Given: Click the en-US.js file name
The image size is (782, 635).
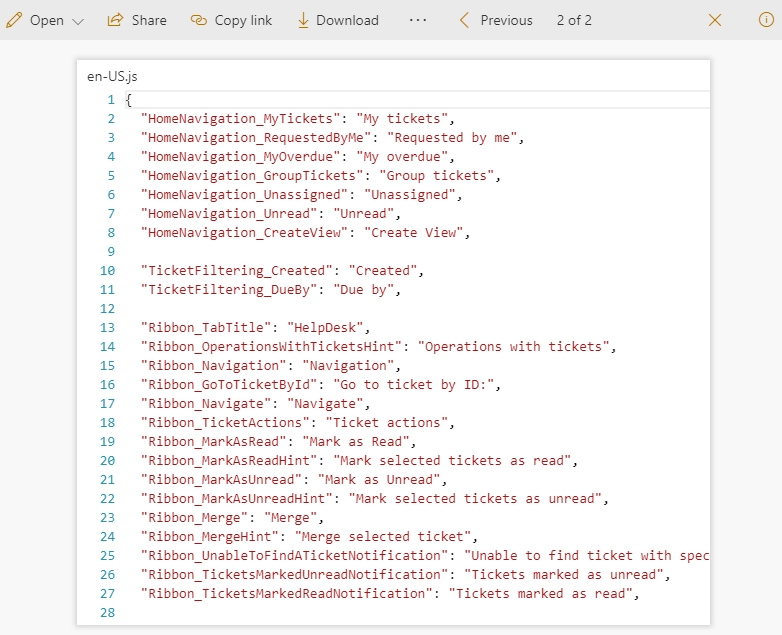Looking at the screenshot, I should tap(112, 76).
